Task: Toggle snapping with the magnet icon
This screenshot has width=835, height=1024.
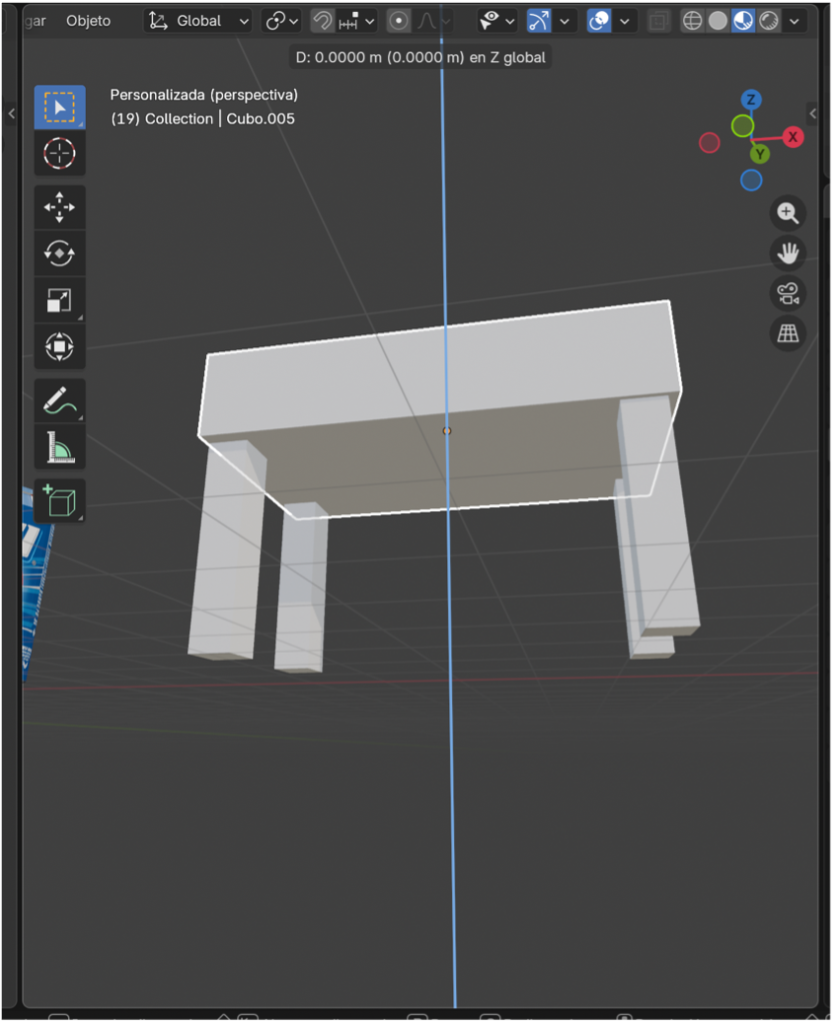Action: click(323, 20)
